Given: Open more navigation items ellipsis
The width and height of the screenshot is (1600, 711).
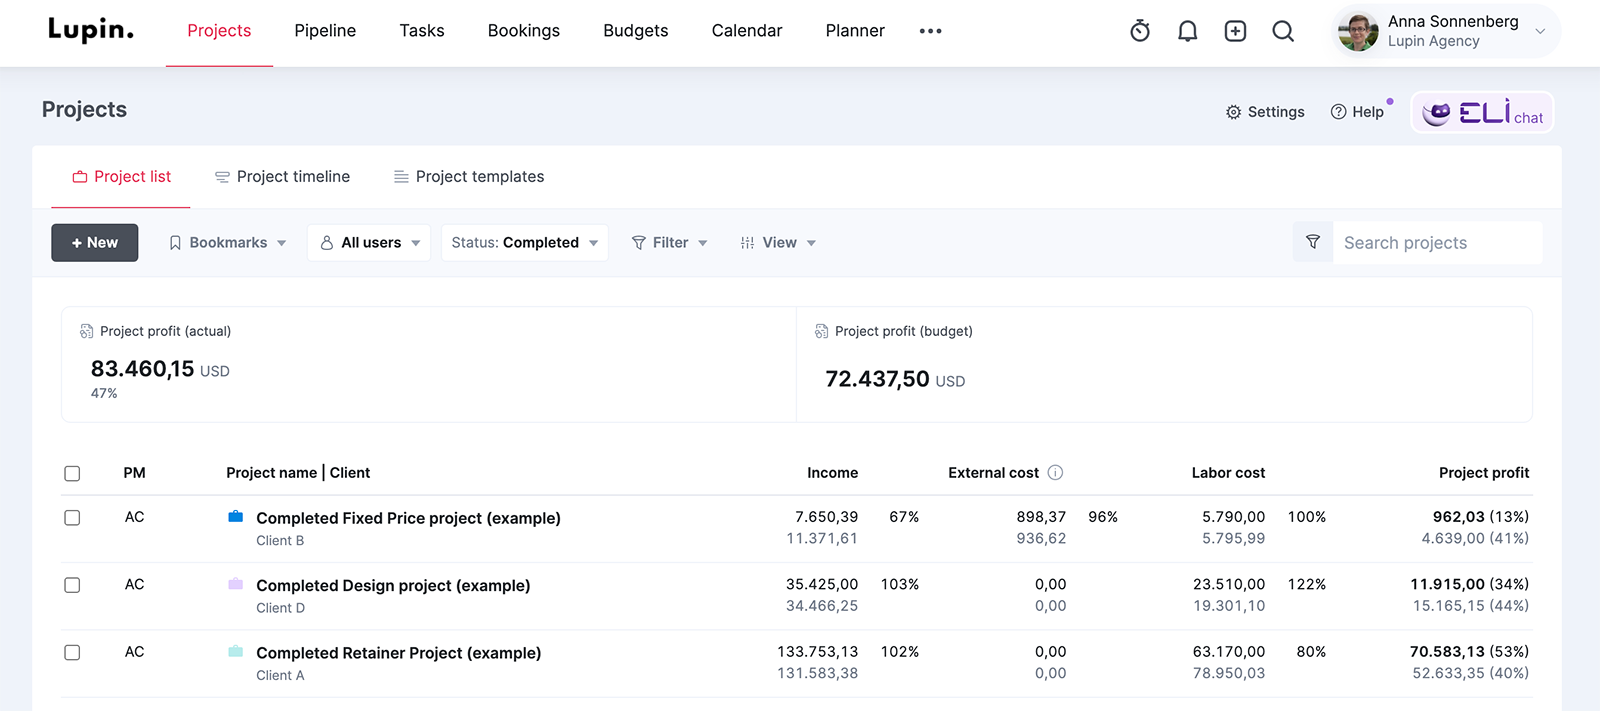Looking at the screenshot, I should (930, 31).
